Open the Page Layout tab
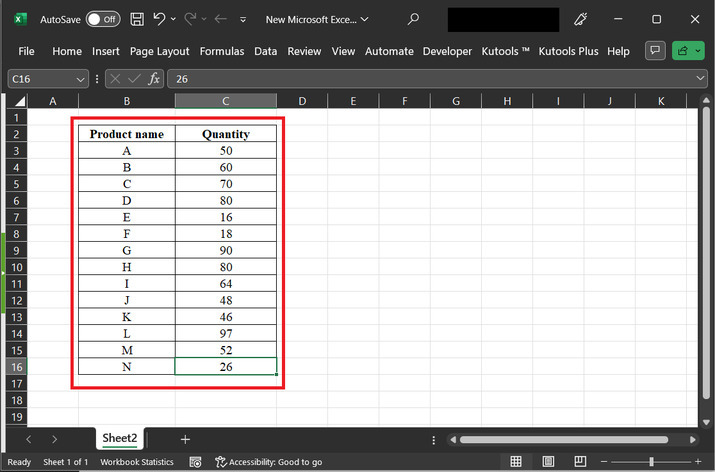Viewport: 715px width, 472px height. 159,51
